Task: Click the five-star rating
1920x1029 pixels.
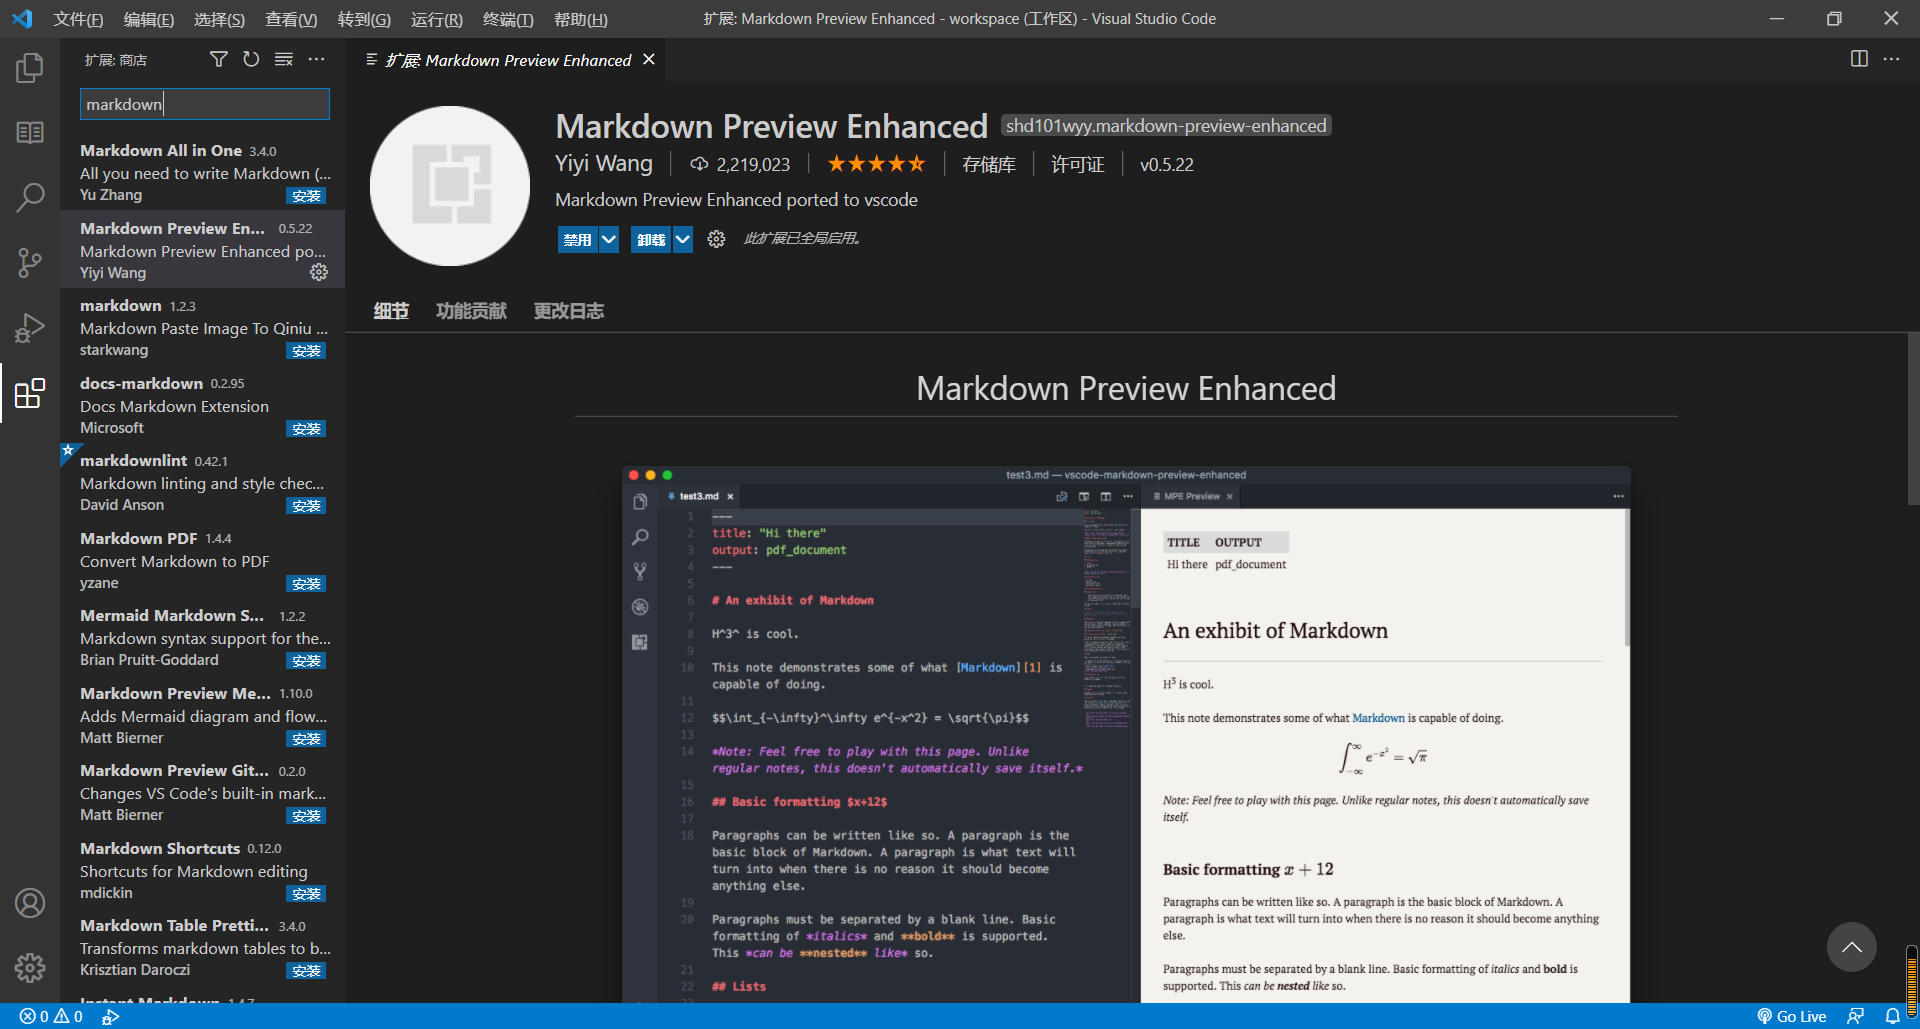Action: point(876,164)
